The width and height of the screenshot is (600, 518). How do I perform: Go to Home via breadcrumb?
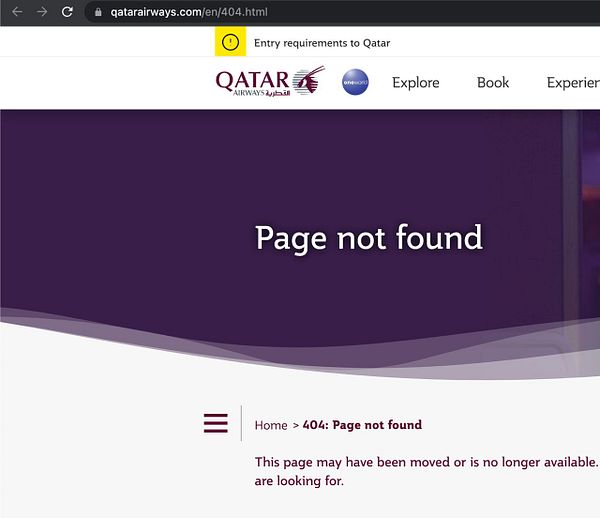tap(271, 425)
